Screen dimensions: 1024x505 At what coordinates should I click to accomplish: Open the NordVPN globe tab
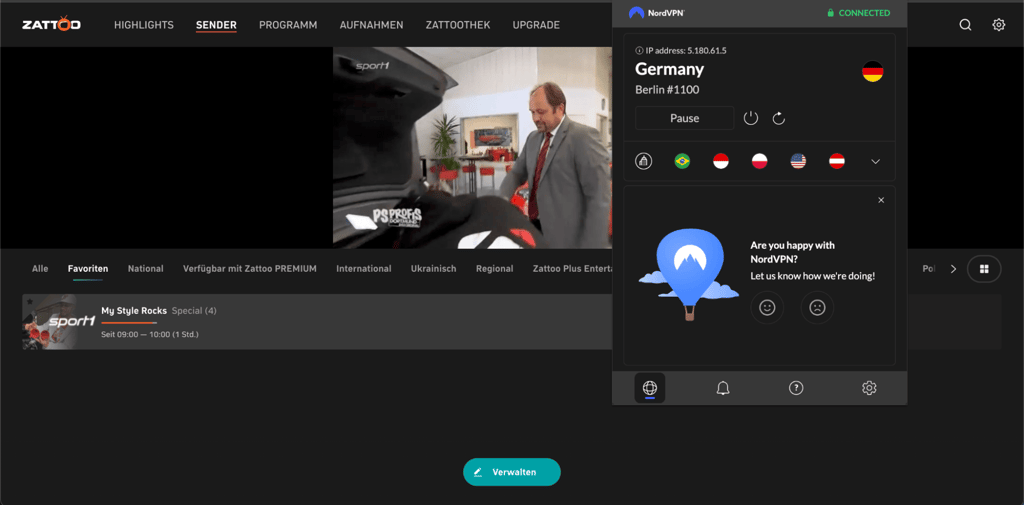[x=650, y=388]
